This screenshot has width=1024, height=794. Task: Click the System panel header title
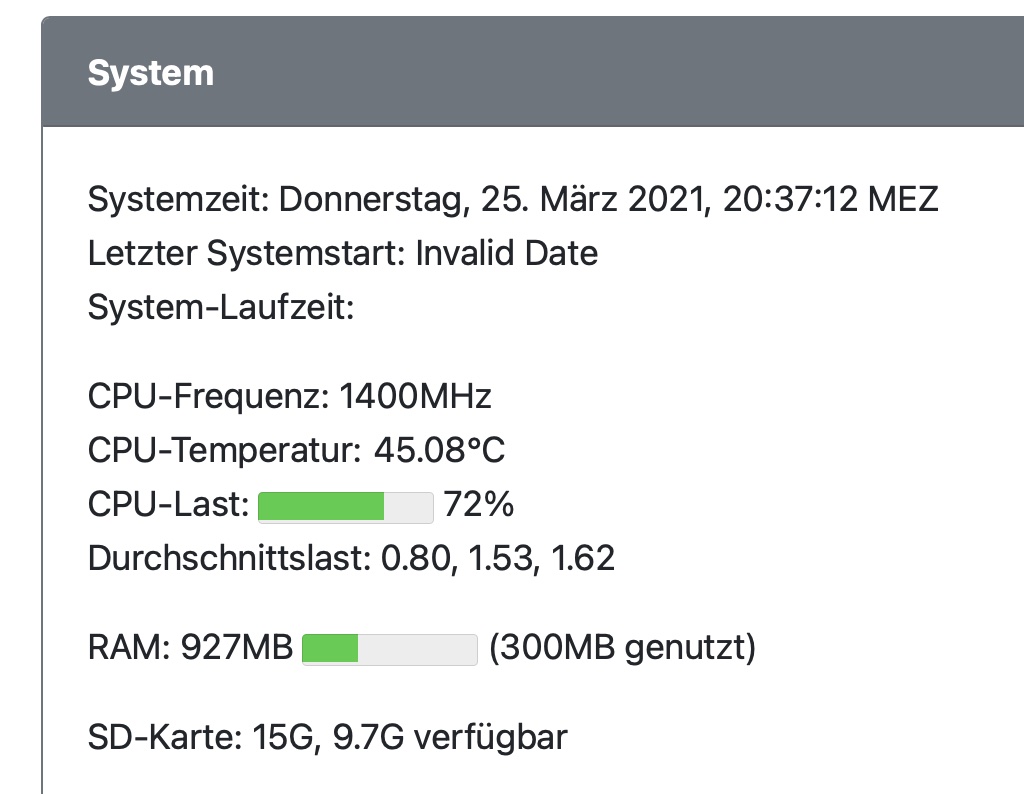click(x=151, y=73)
